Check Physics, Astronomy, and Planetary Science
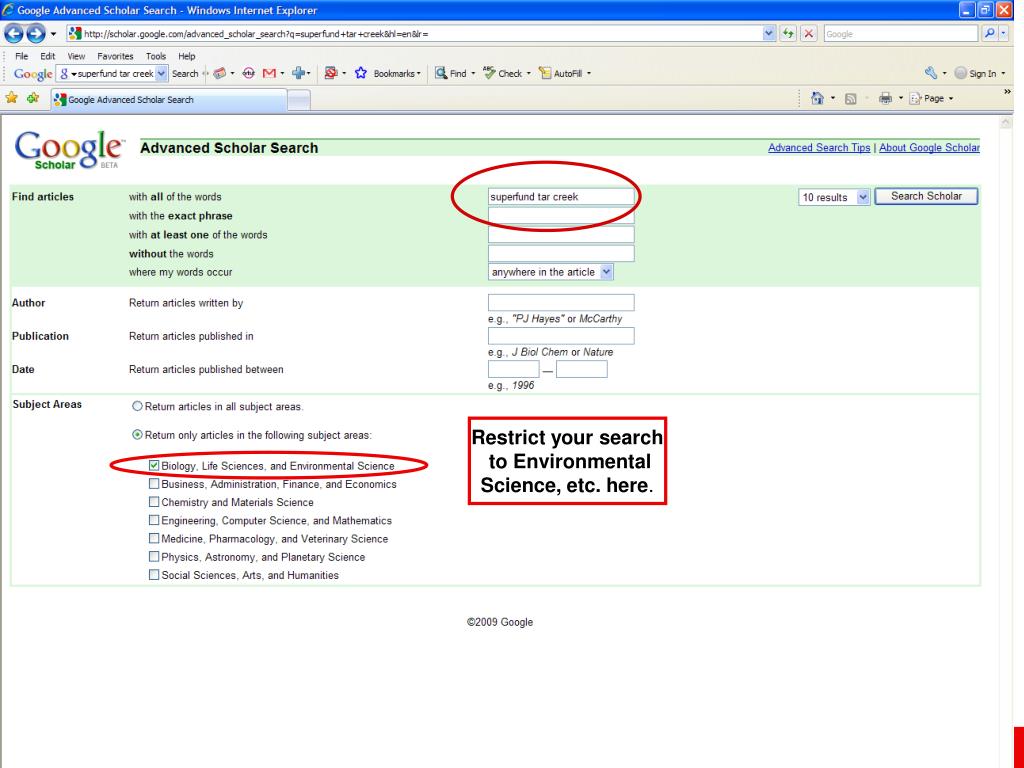This screenshot has width=1024, height=768. (154, 557)
